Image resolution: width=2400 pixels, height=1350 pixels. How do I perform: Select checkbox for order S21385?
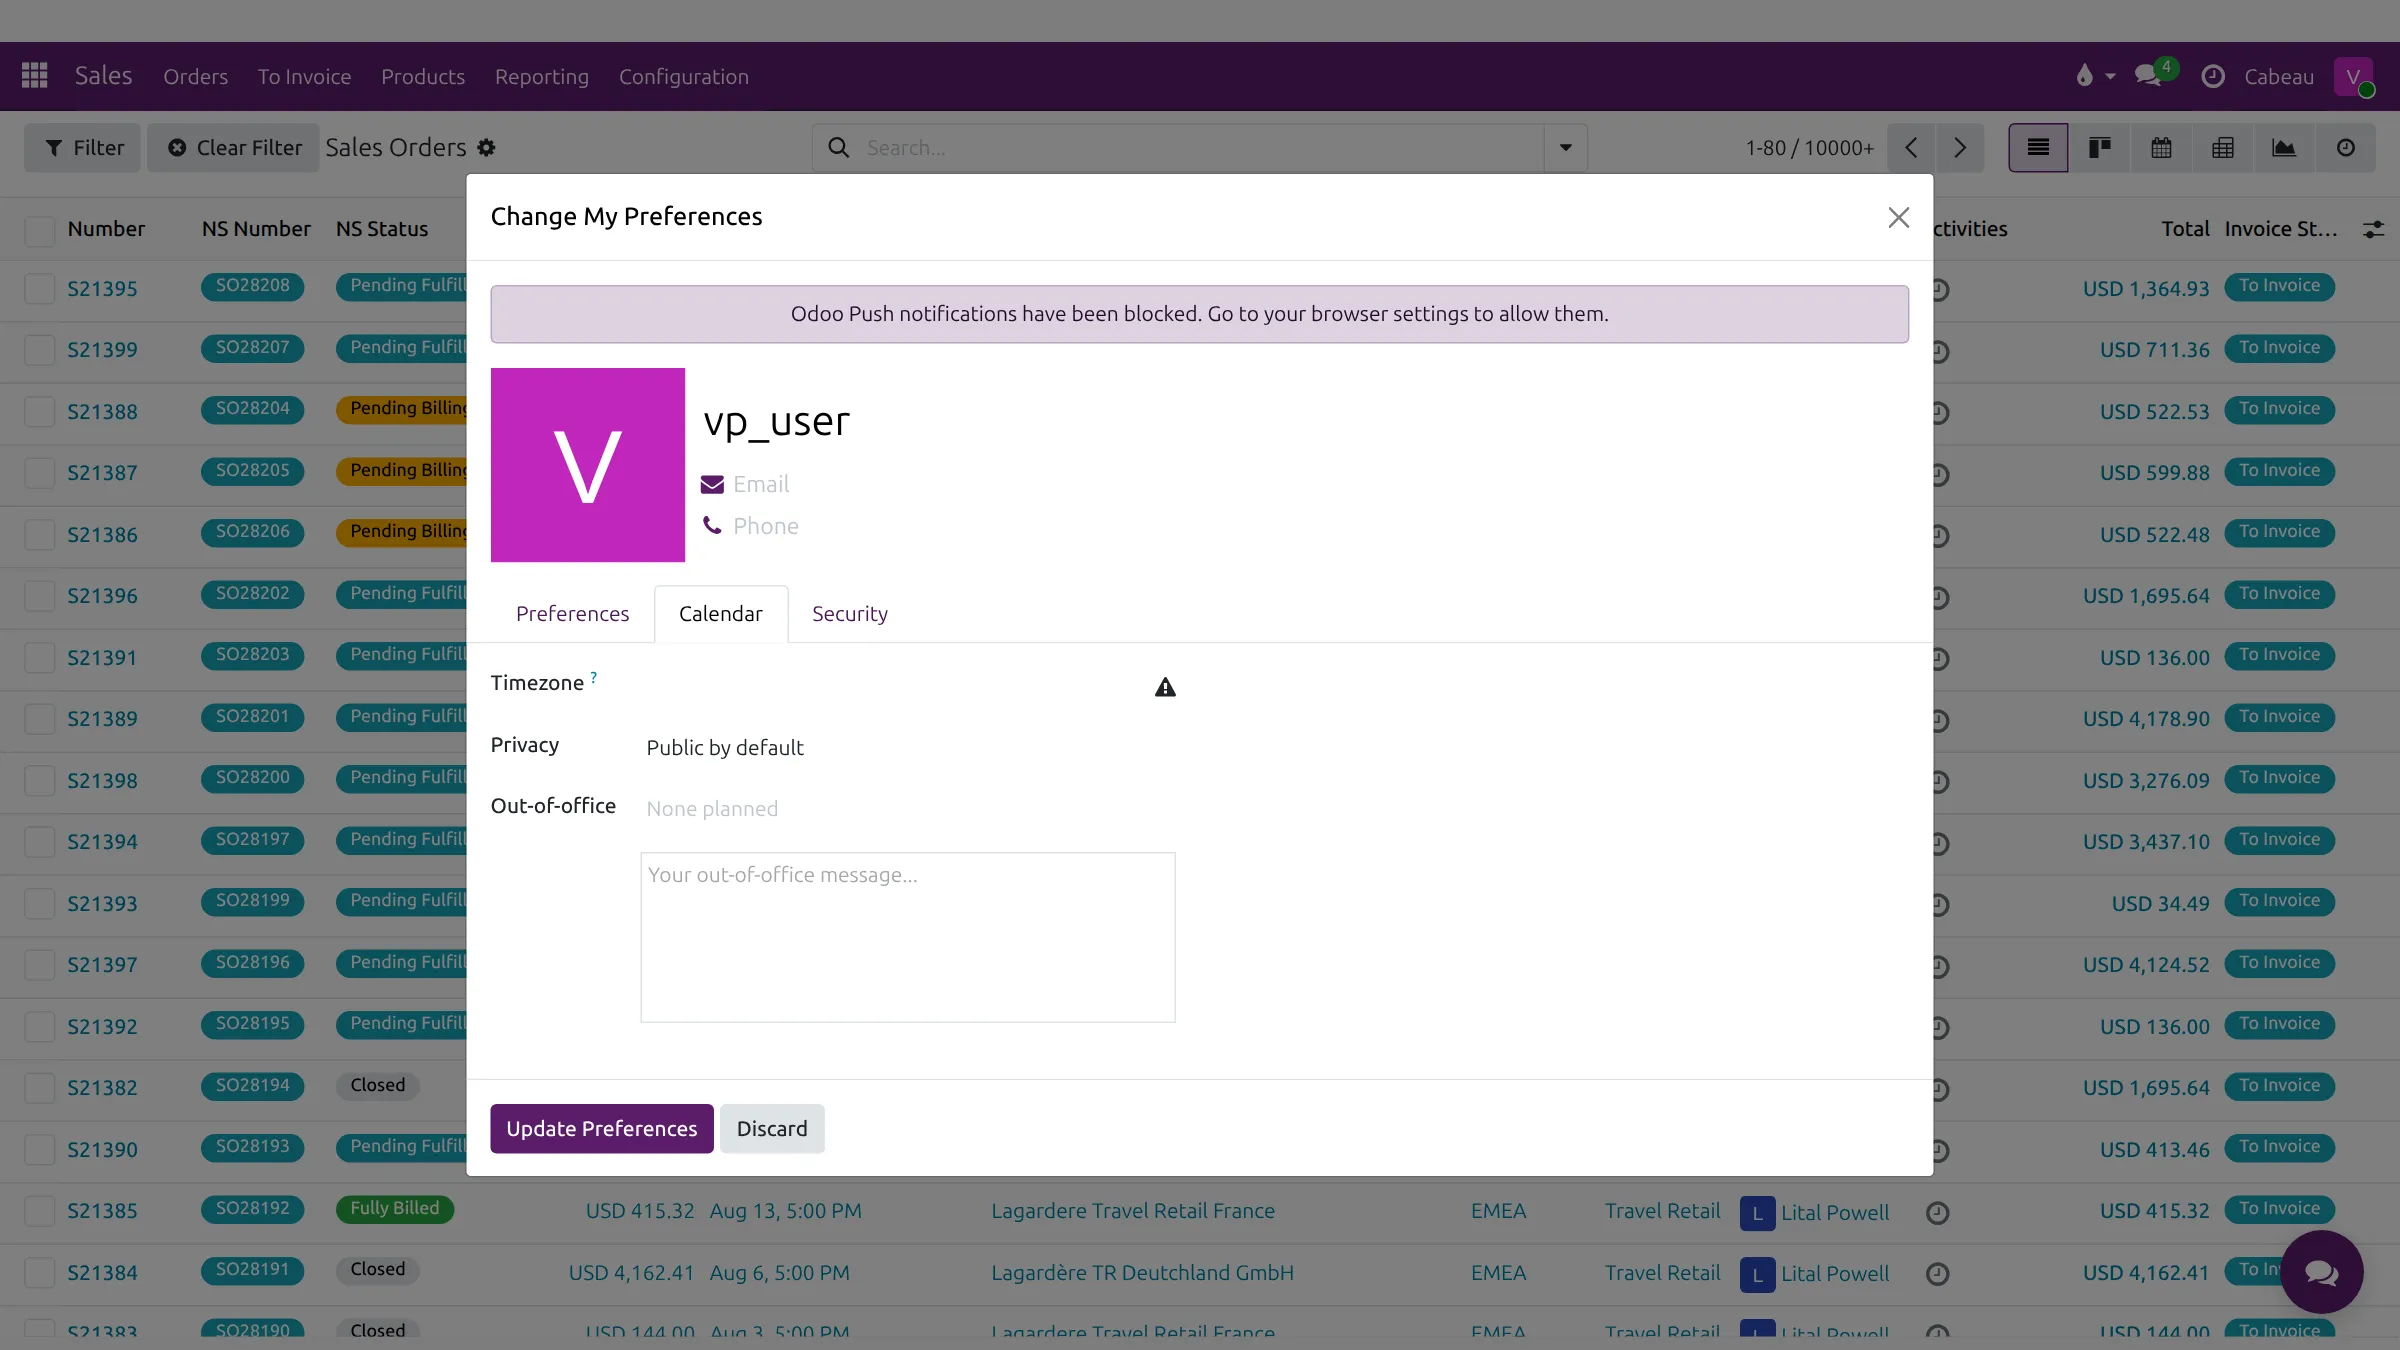coord(40,1211)
